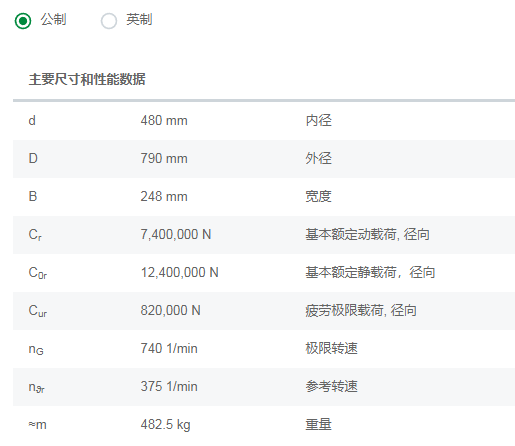Viewport: 515px width, 446px height.
Task: Click the 820,000 N fatigue limit value
Action: pyautogui.click(x=170, y=310)
